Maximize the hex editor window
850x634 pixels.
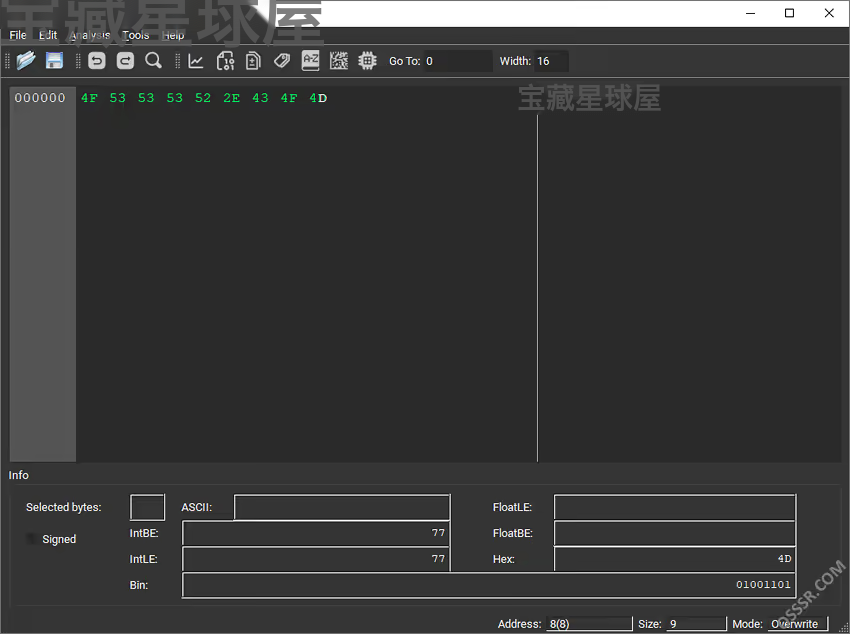click(789, 14)
